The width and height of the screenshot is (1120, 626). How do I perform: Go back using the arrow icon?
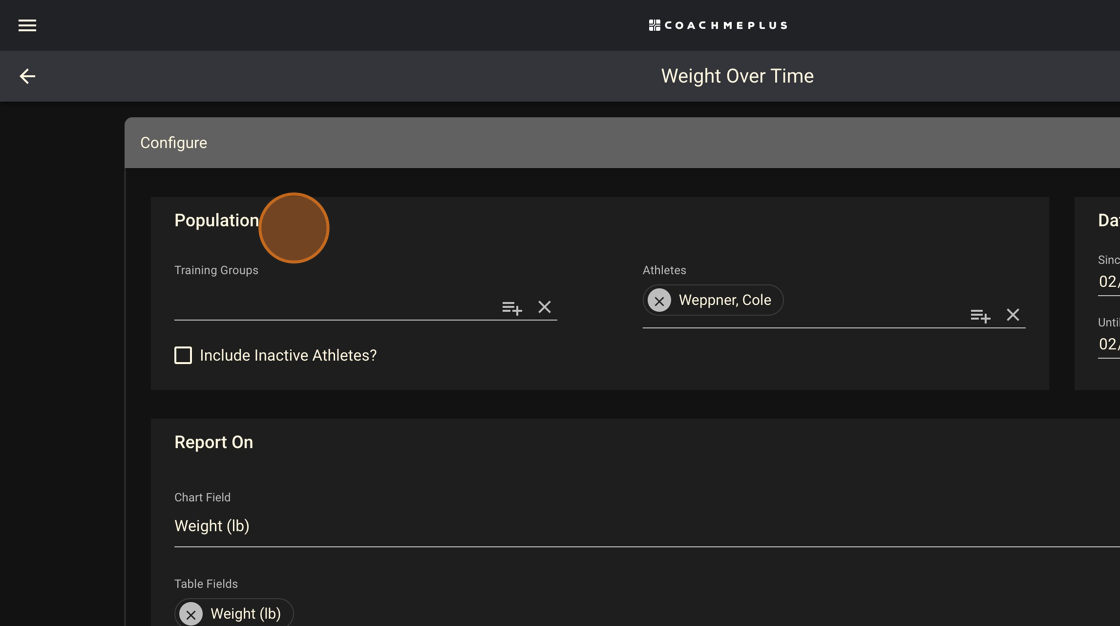(27, 76)
